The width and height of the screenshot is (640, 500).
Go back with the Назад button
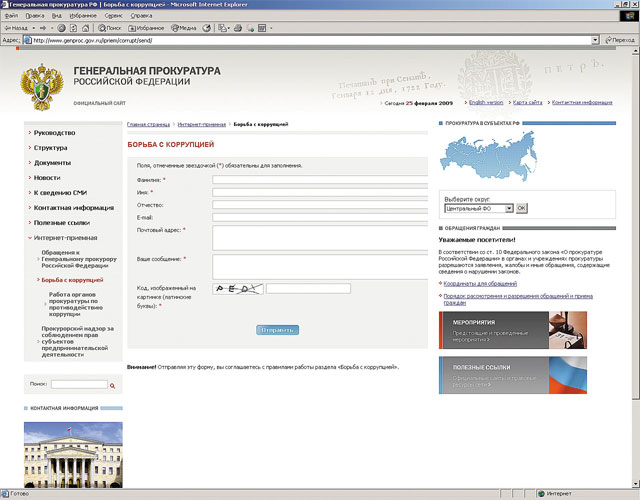coord(16,28)
